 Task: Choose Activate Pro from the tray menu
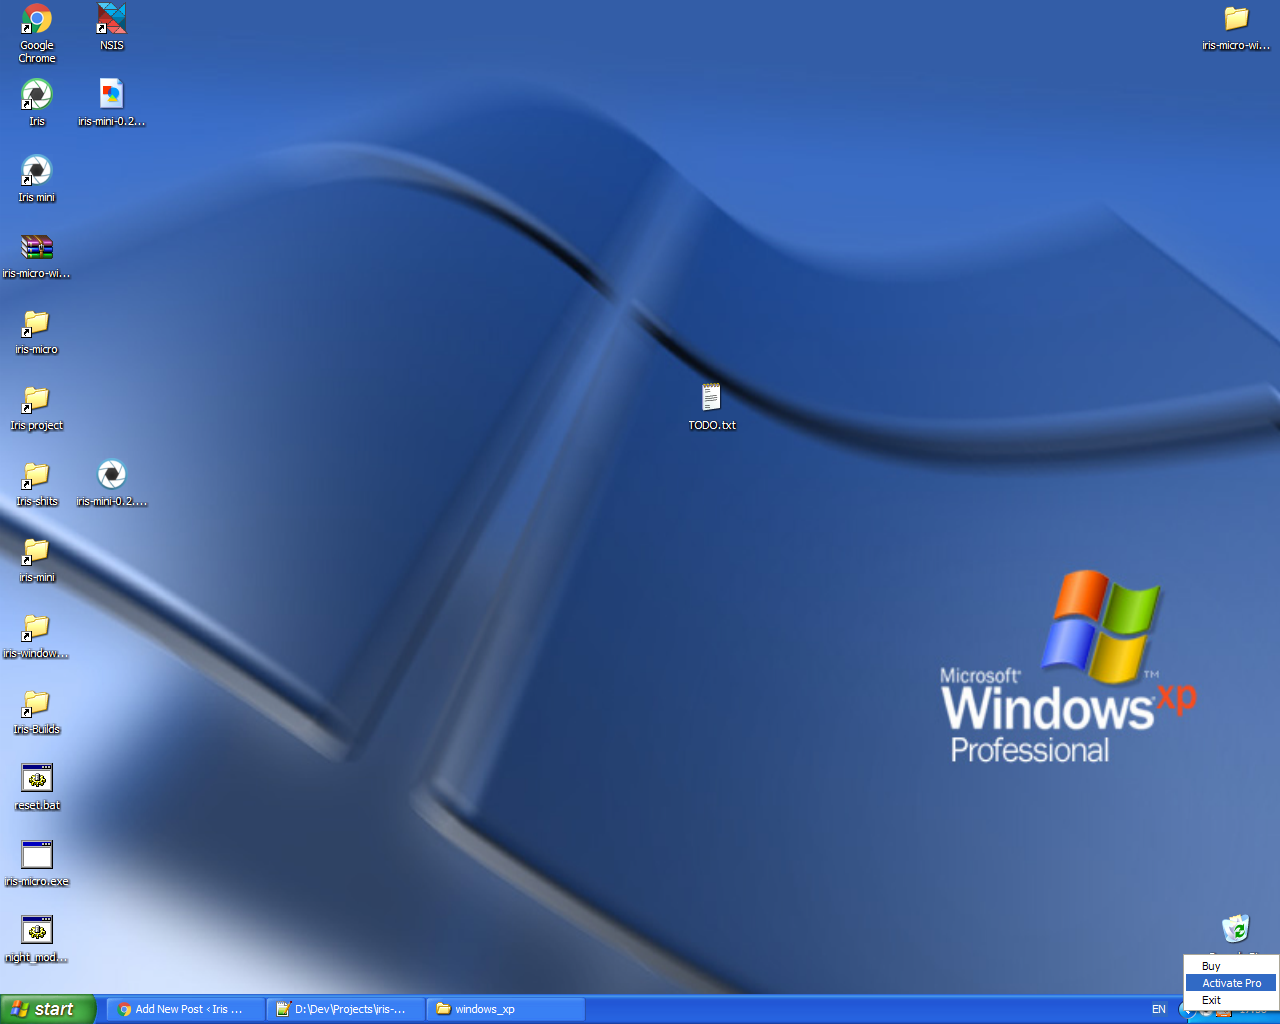tap(1231, 983)
